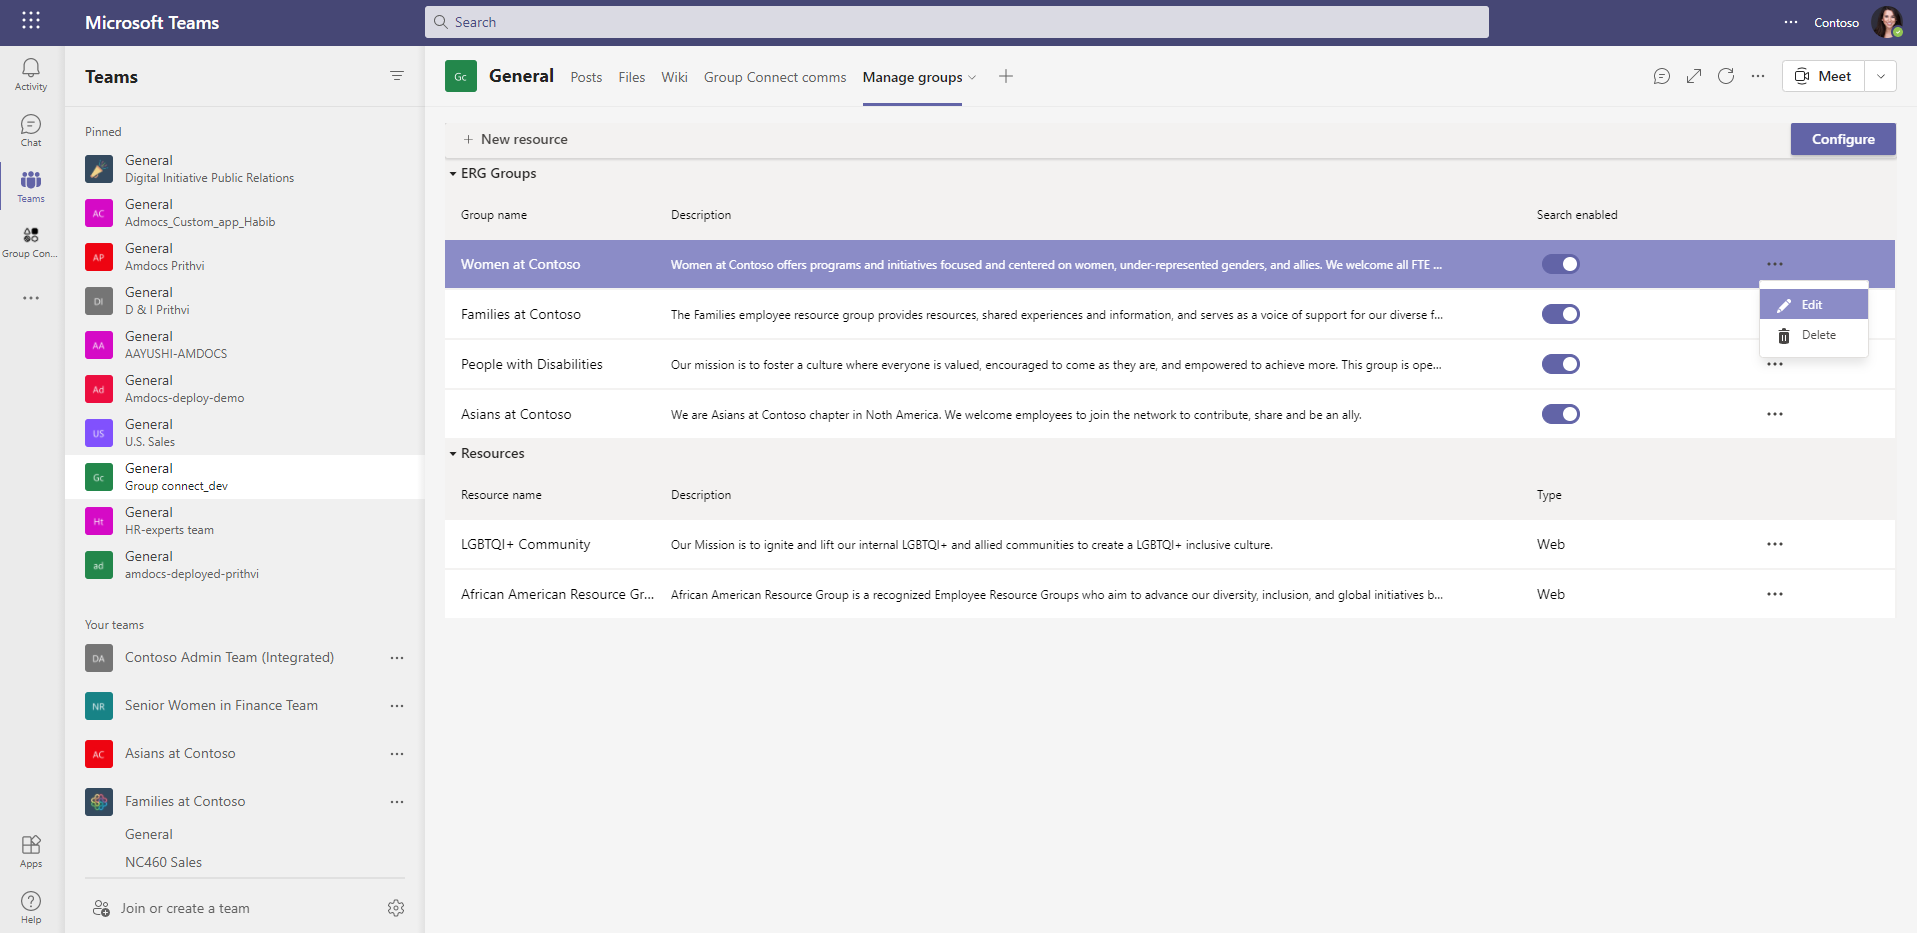Open more options for Asians at Contoso group row
The width and height of the screenshot is (1923, 933).
(1775, 414)
